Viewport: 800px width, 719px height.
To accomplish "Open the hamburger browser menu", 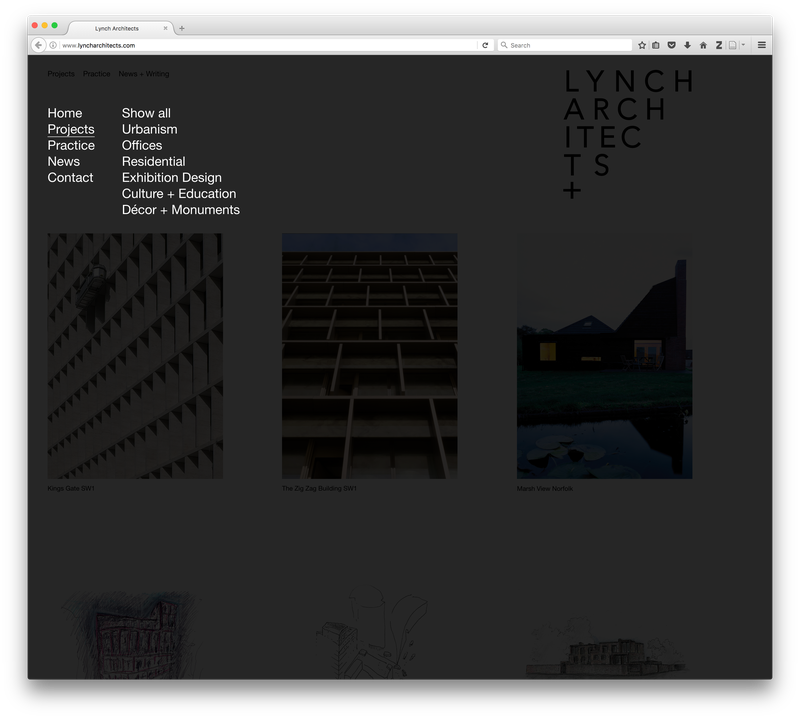I will (x=762, y=45).
